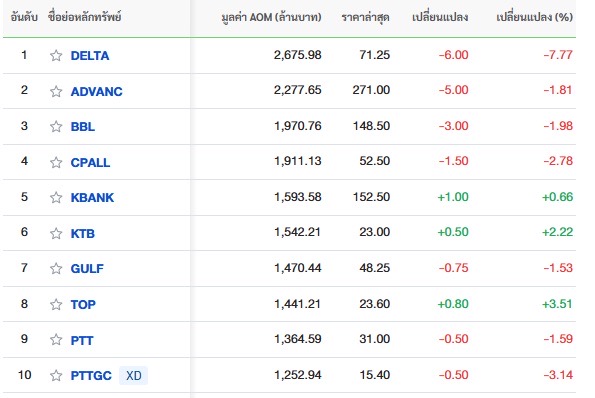Image resolution: width=595 pixels, height=398 pixels.
Task: Click the star beside KTB
Action: click(x=56, y=233)
